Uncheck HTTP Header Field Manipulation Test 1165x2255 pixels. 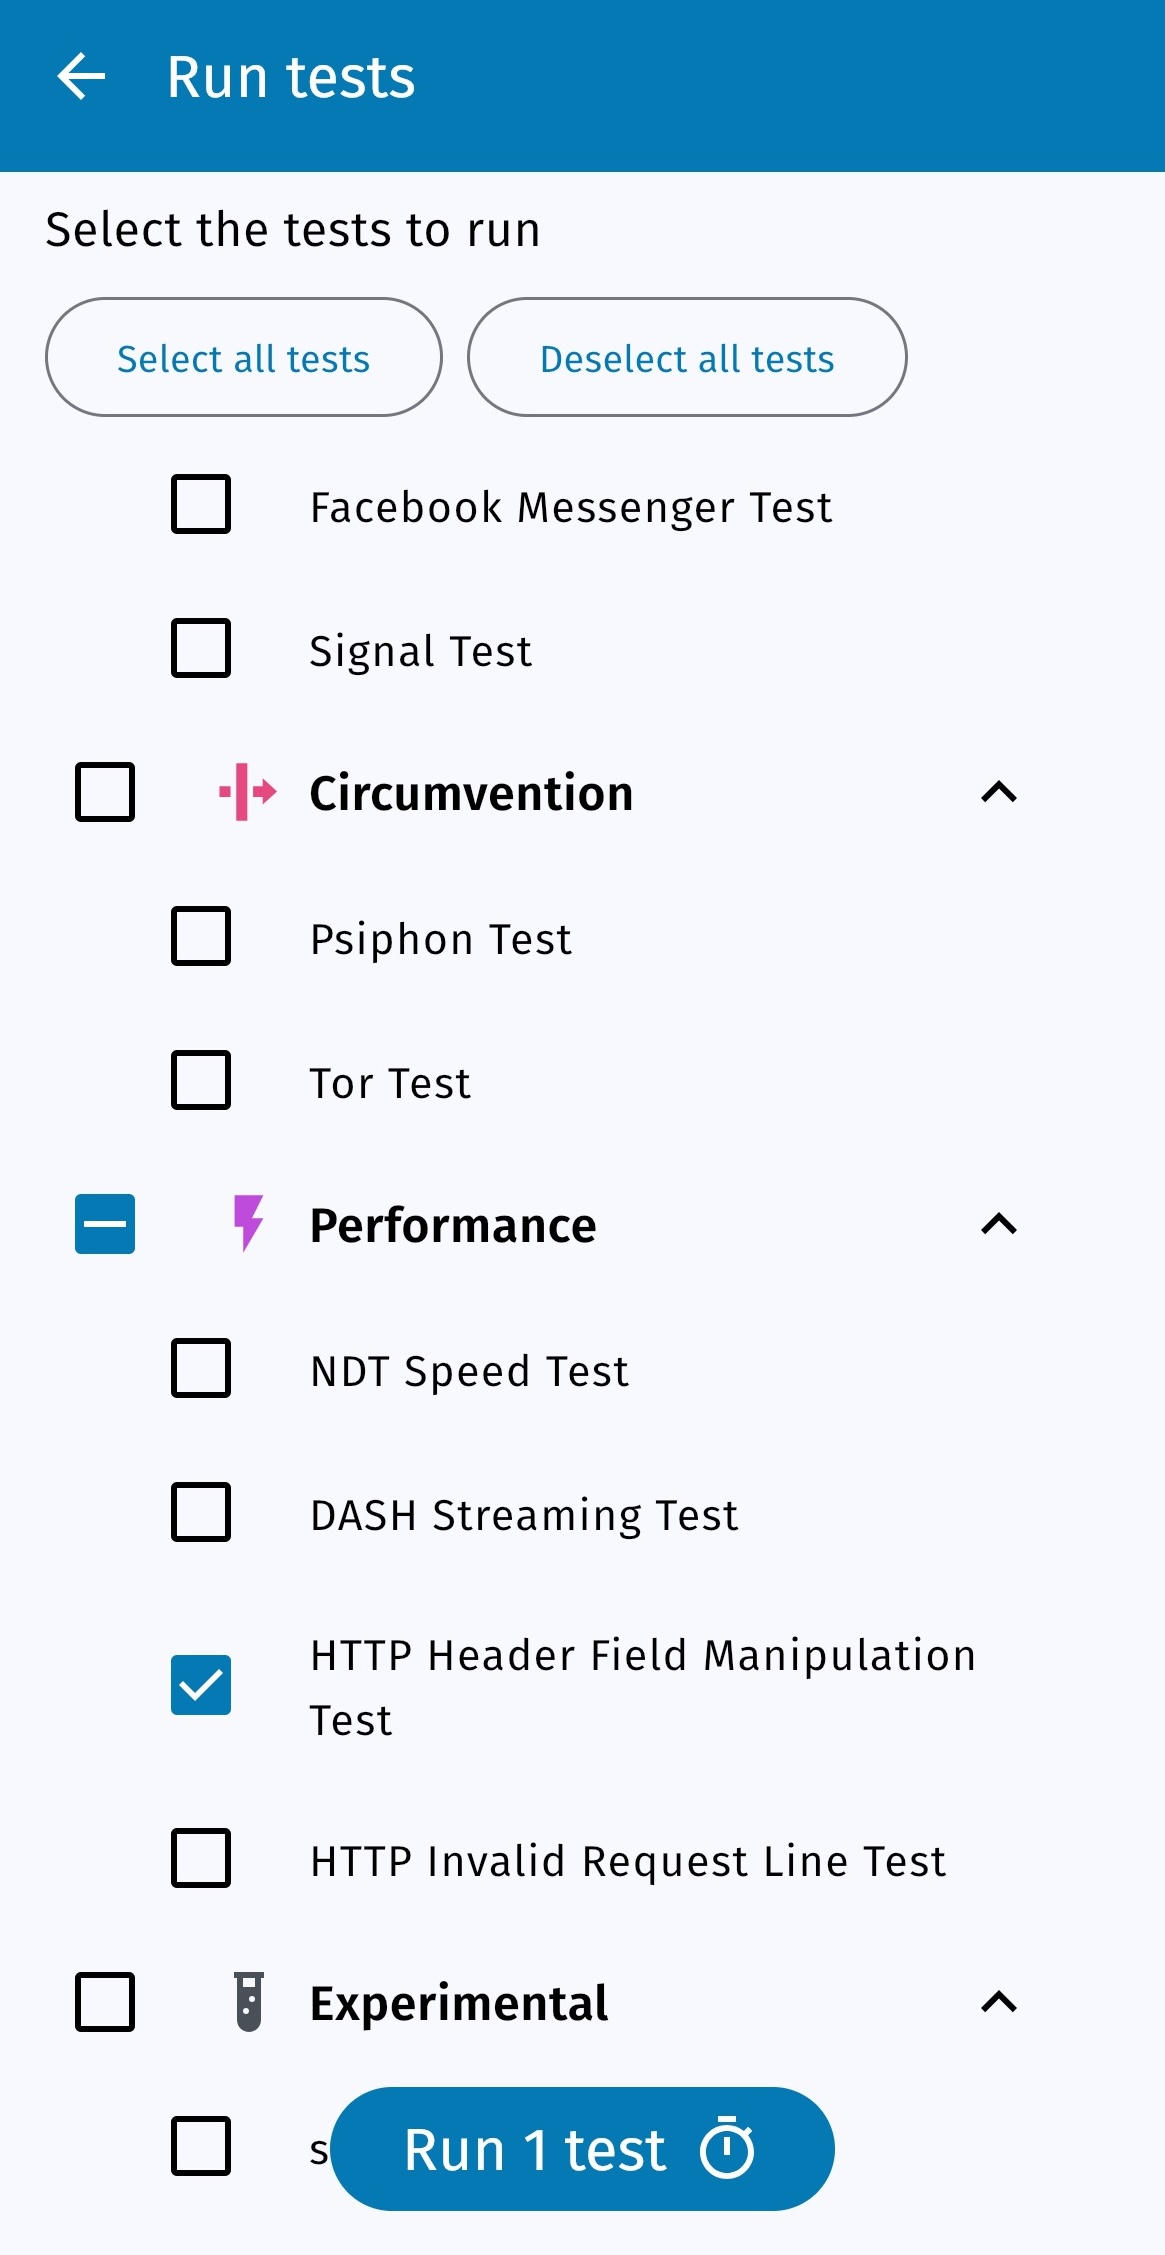coord(201,1685)
